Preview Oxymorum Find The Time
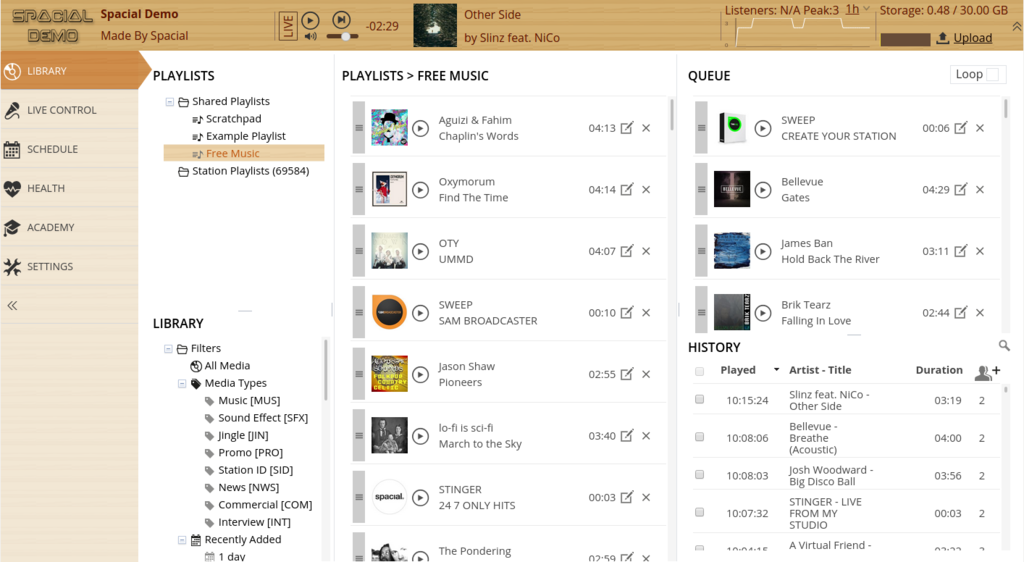Viewport: 1024px width, 562px height. (421, 190)
